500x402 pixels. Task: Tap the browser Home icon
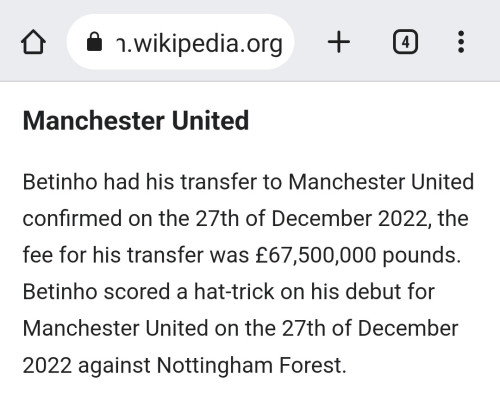click(x=33, y=42)
